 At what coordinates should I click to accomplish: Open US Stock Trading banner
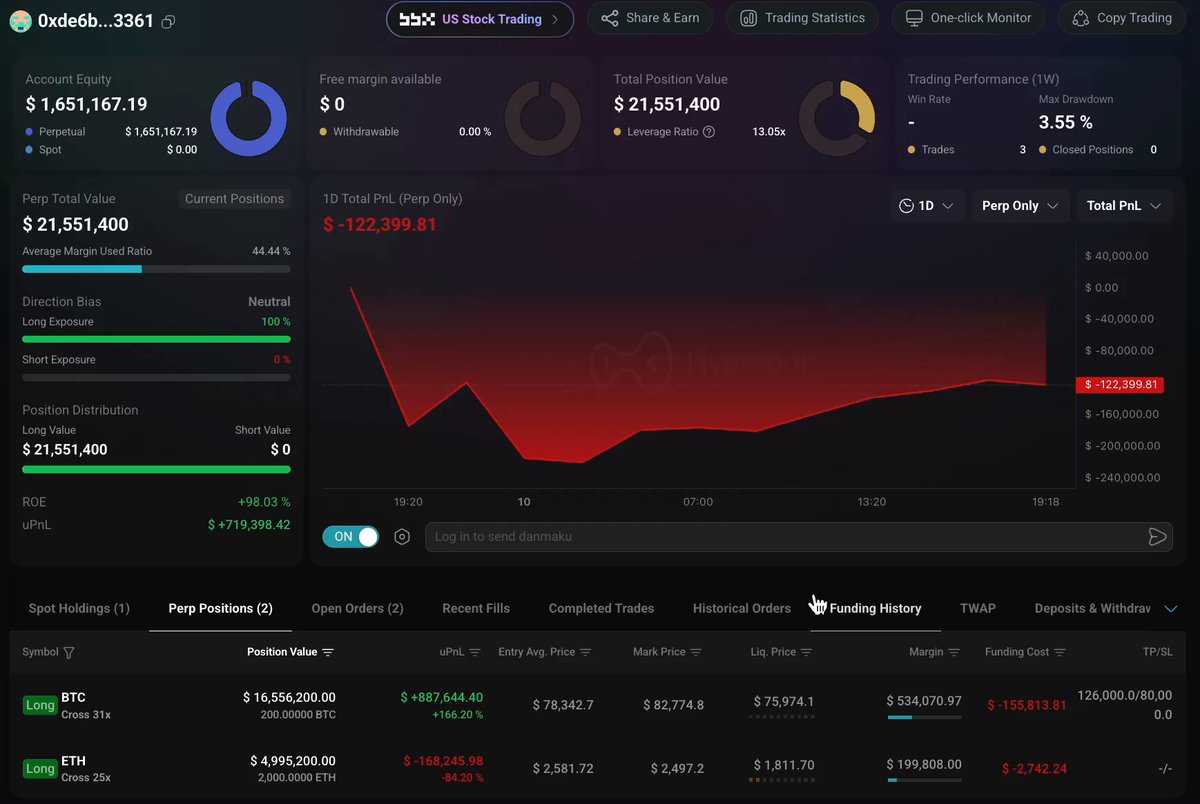point(480,19)
